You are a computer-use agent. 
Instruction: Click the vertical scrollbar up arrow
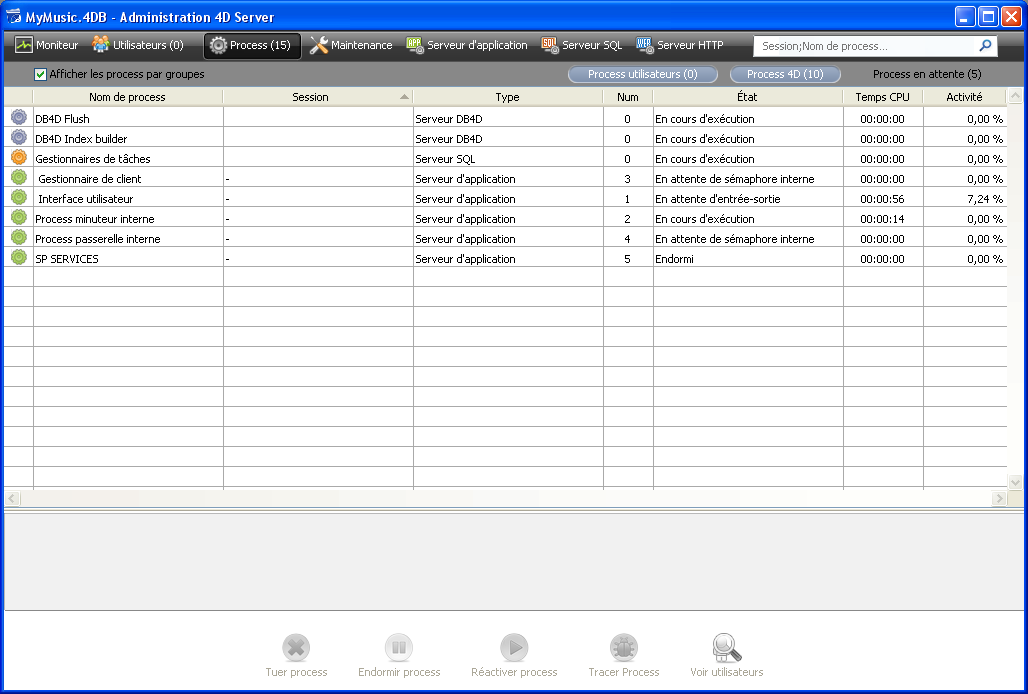[1015, 96]
